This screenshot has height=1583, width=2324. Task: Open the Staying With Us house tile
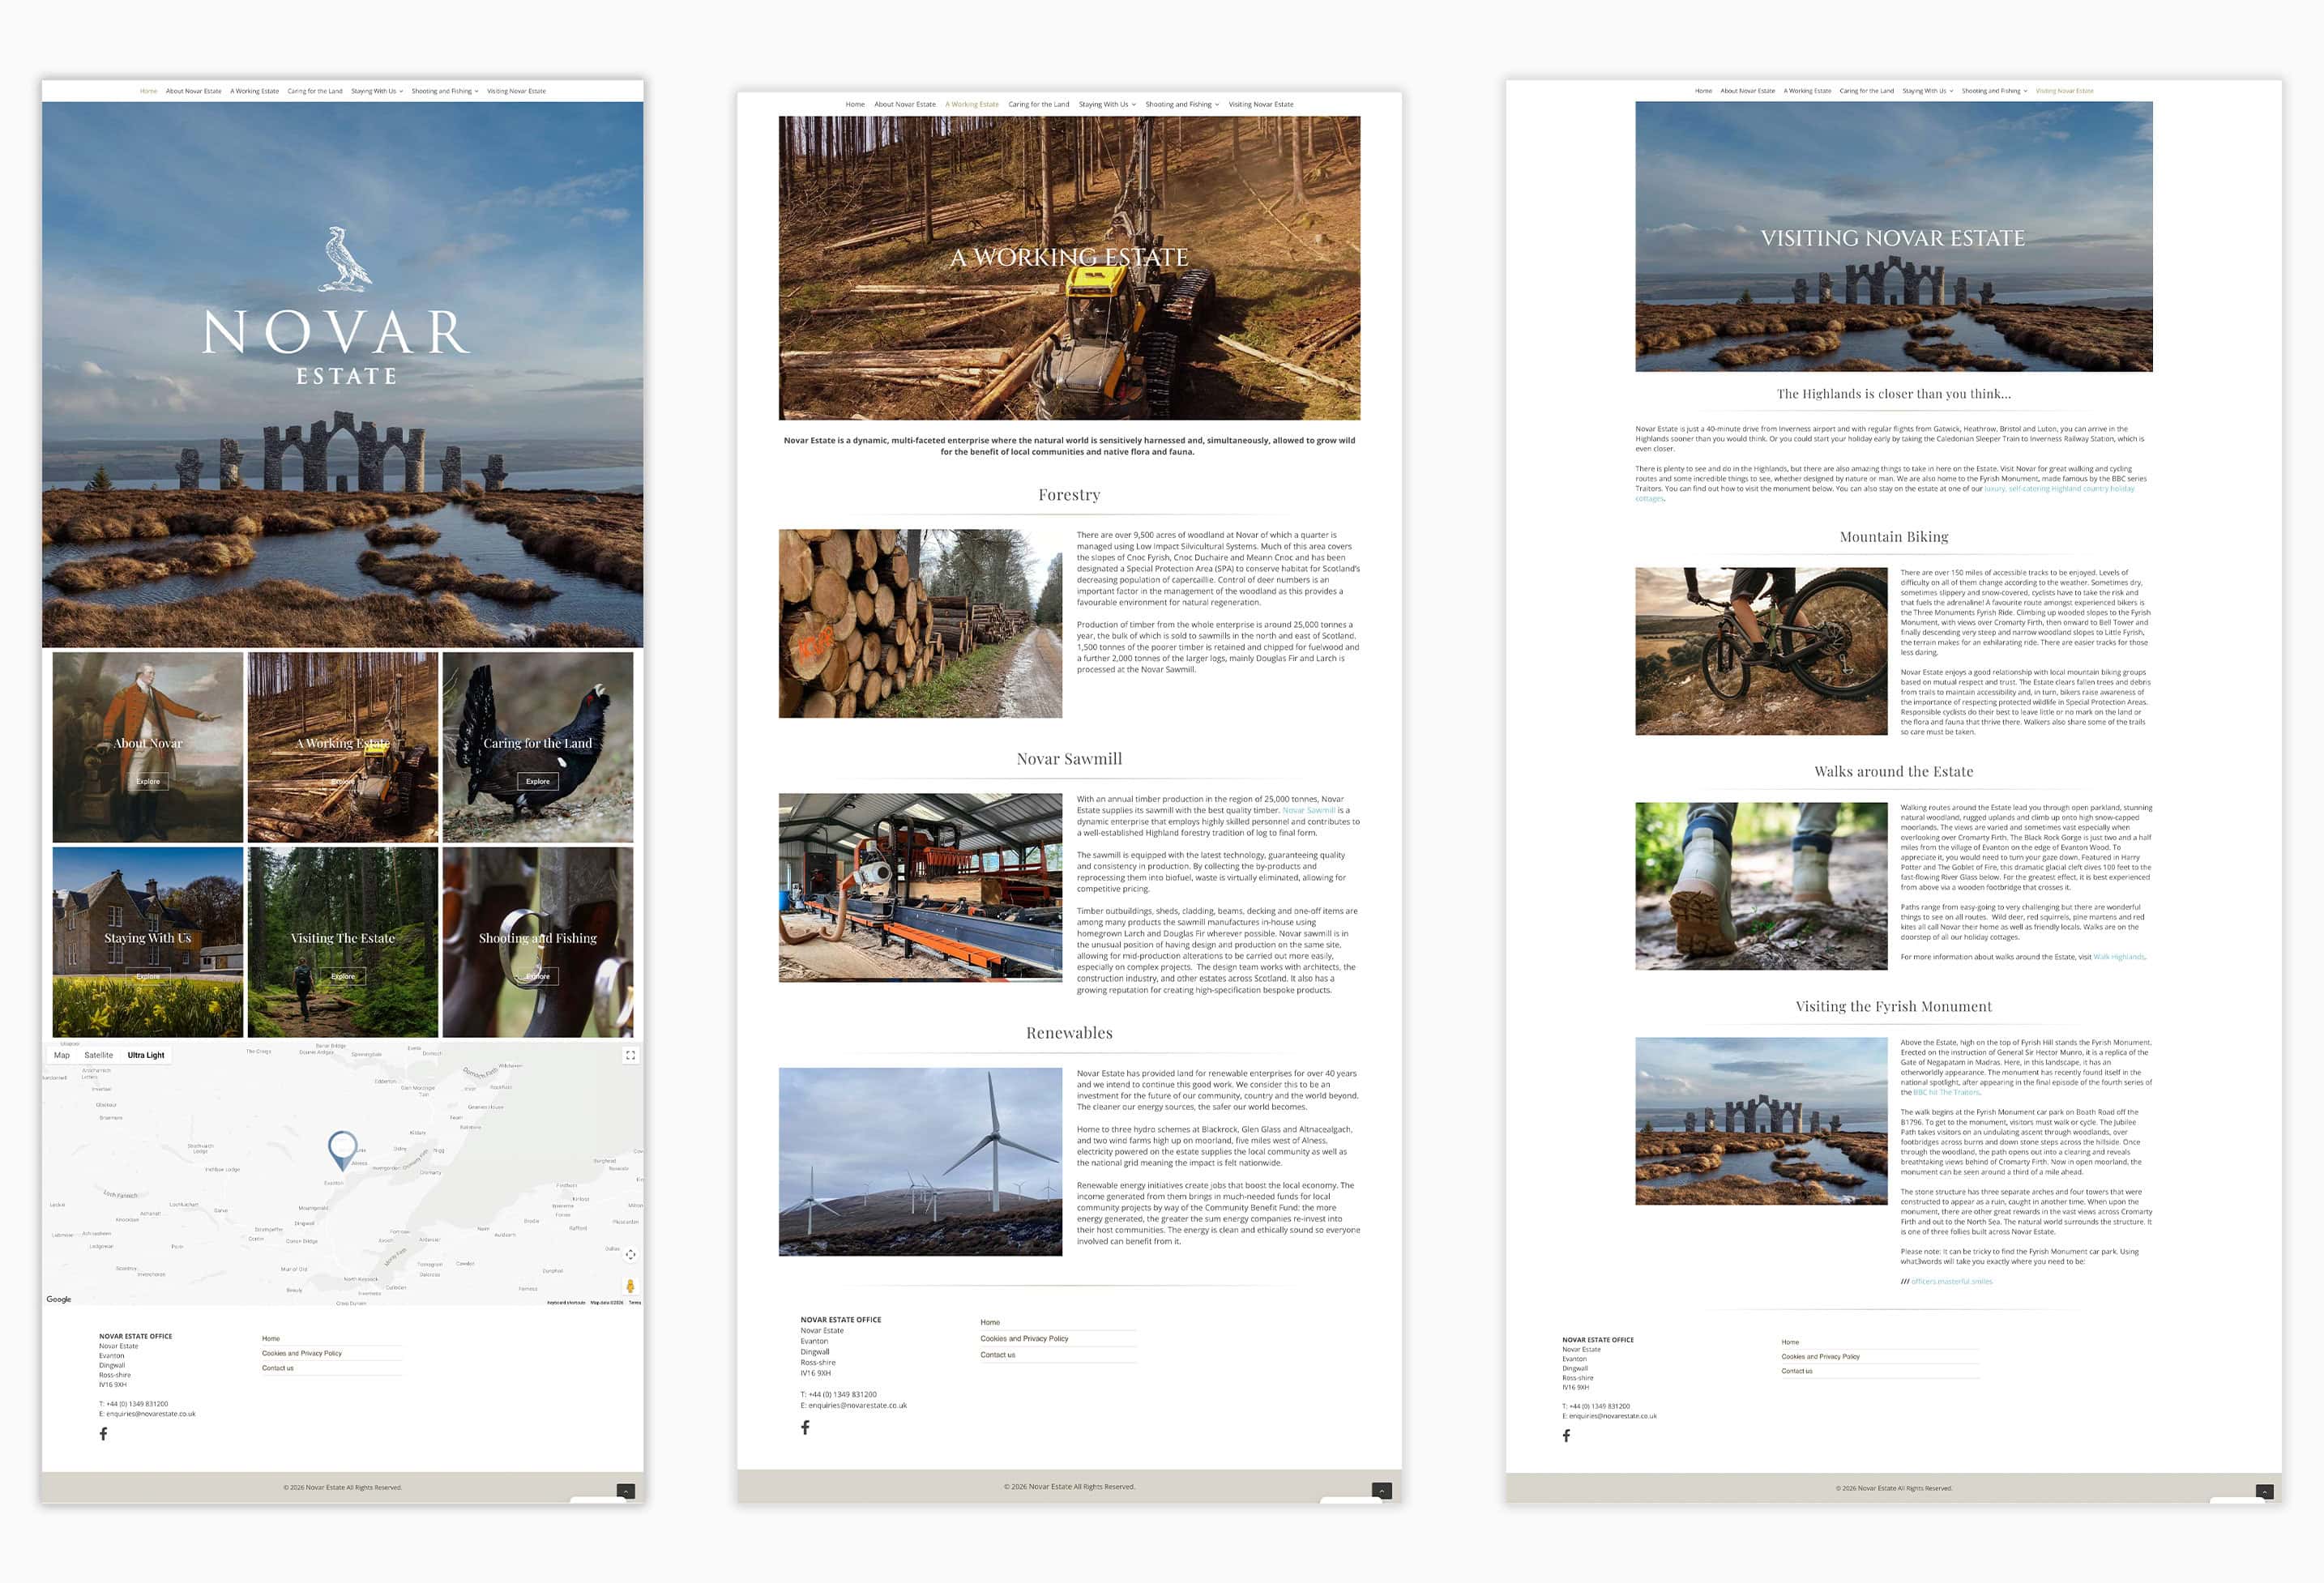point(148,942)
